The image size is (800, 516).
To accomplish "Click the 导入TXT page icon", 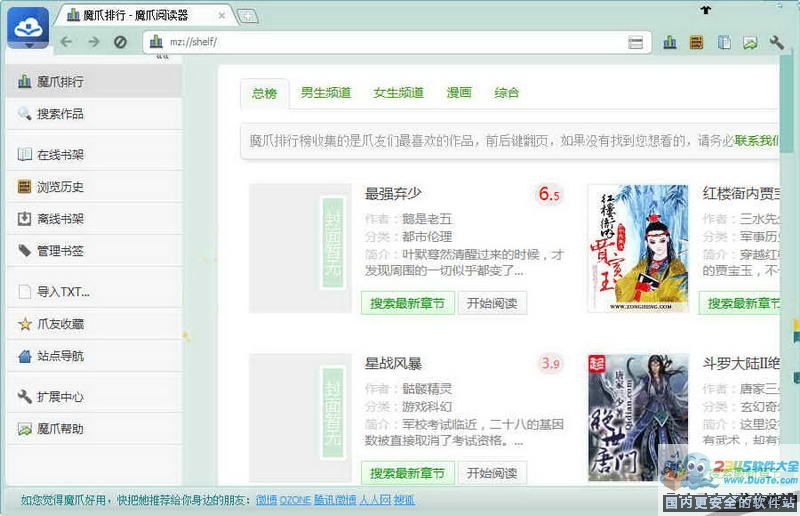I will (24, 291).
